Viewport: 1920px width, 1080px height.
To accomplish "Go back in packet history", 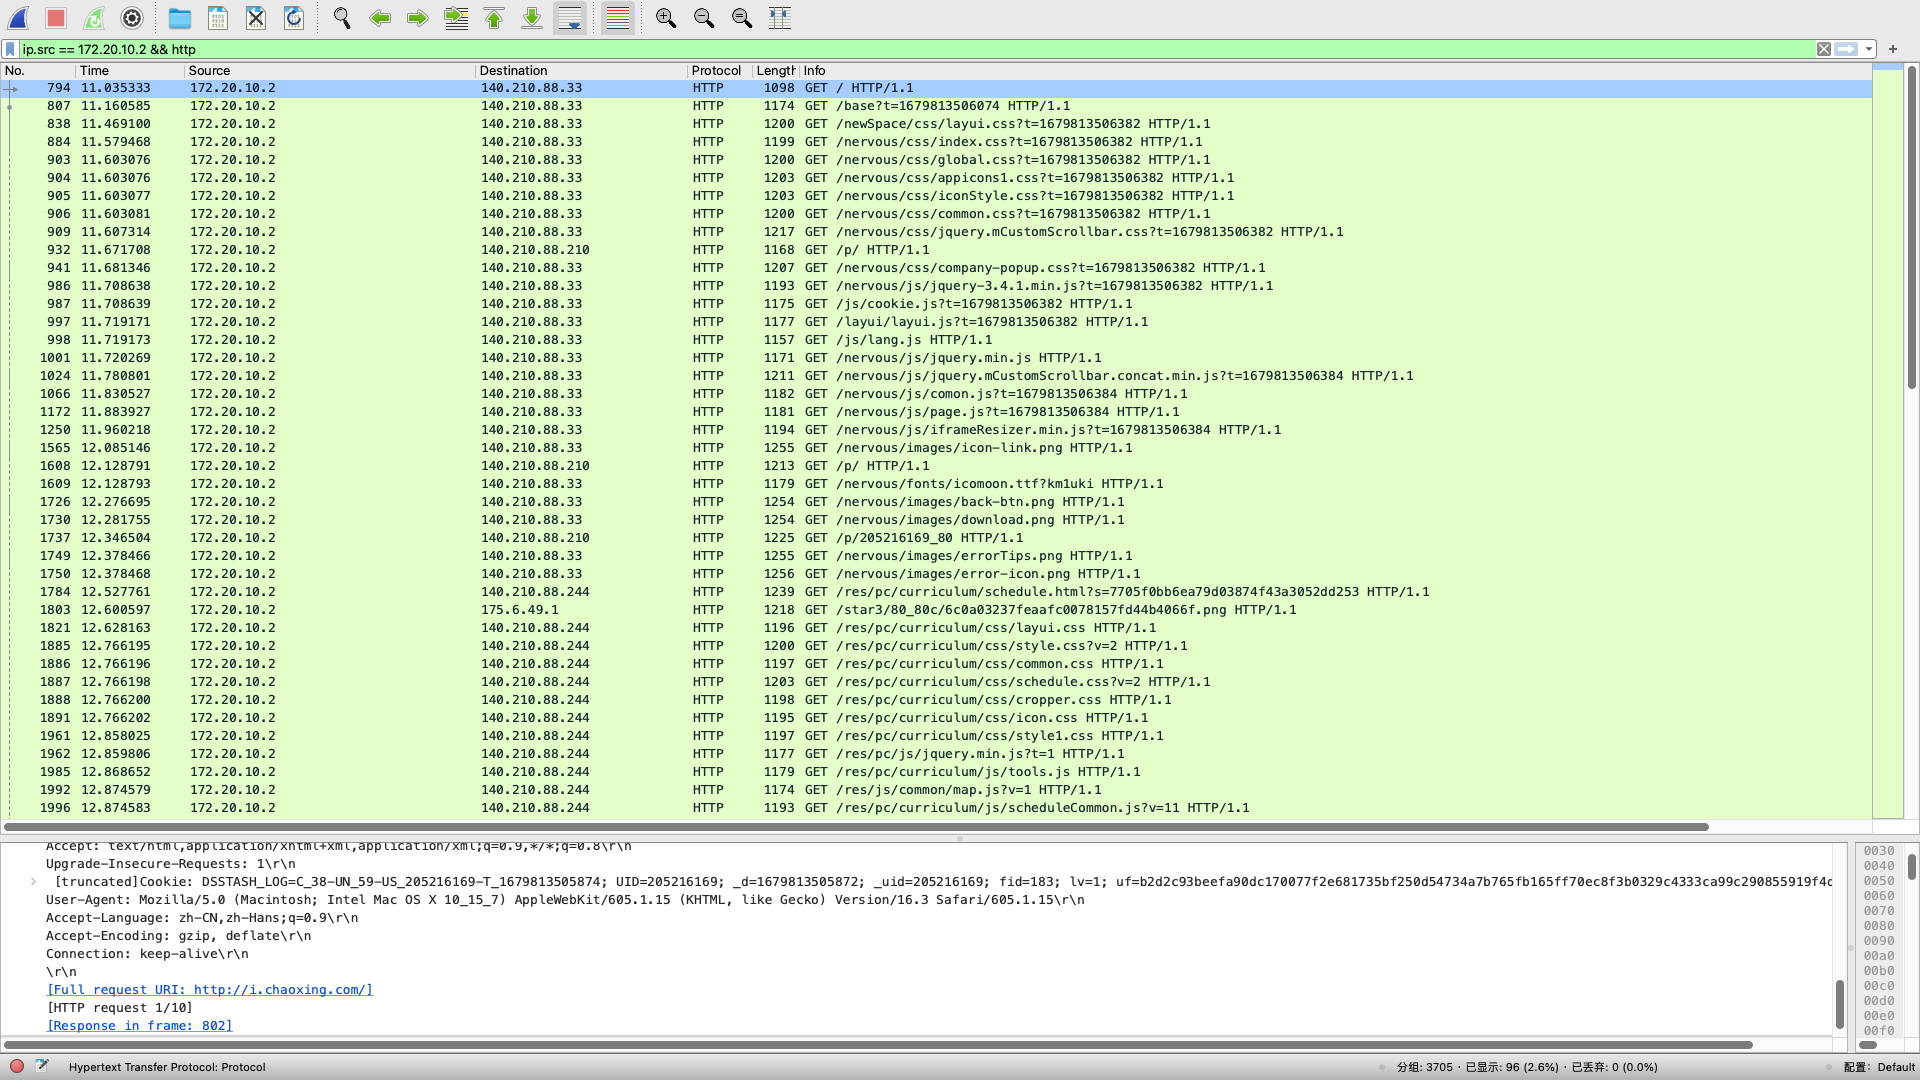I will click(380, 18).
